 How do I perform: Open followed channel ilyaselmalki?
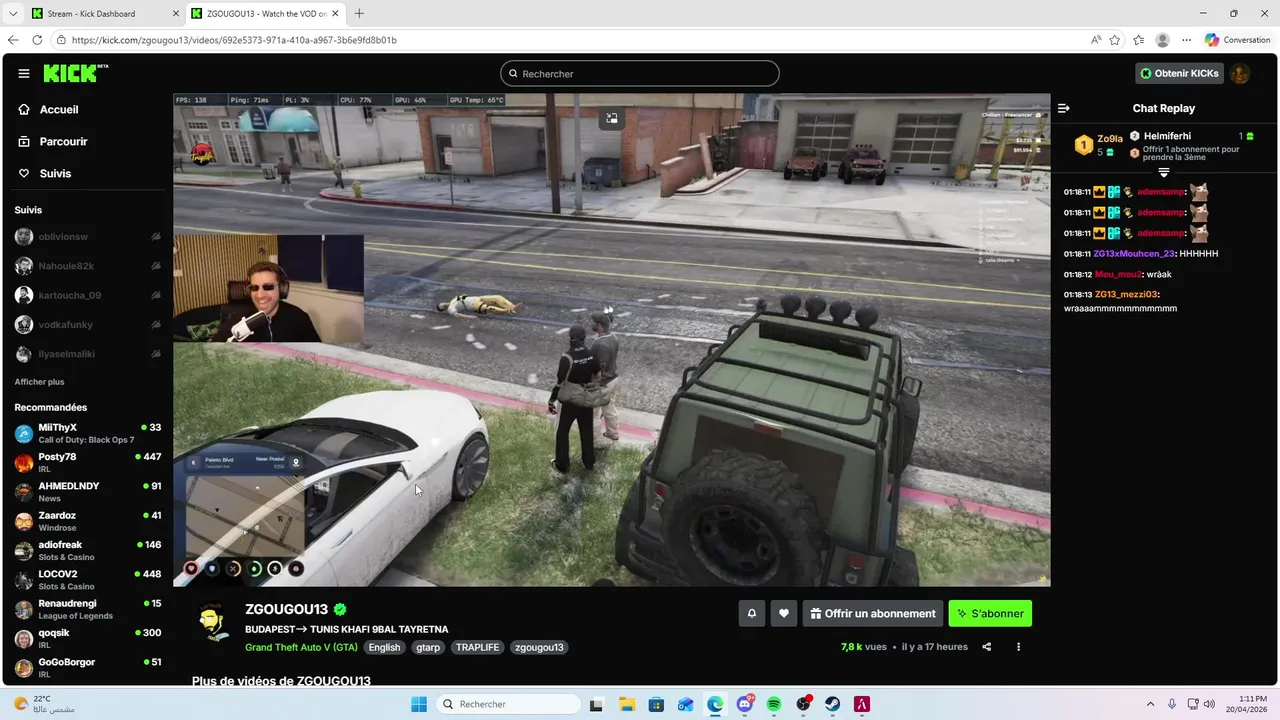click(x=88, y=354)
